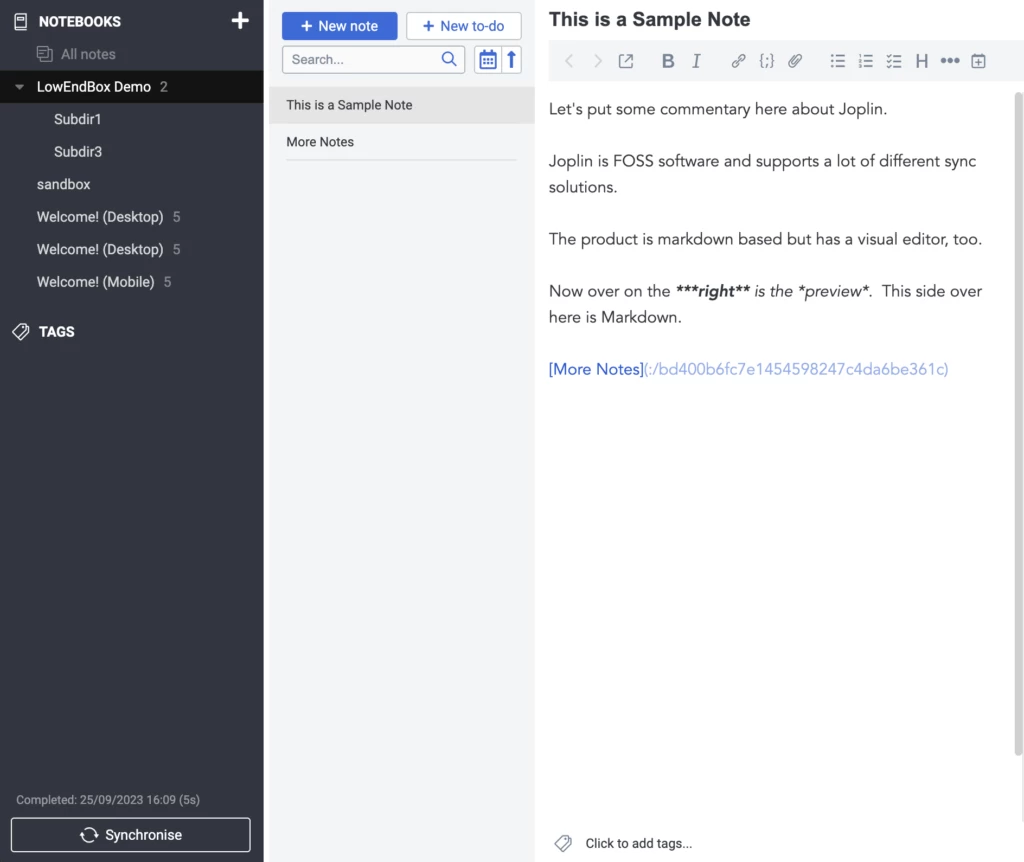Focus the note search field

tap(362, 60)
